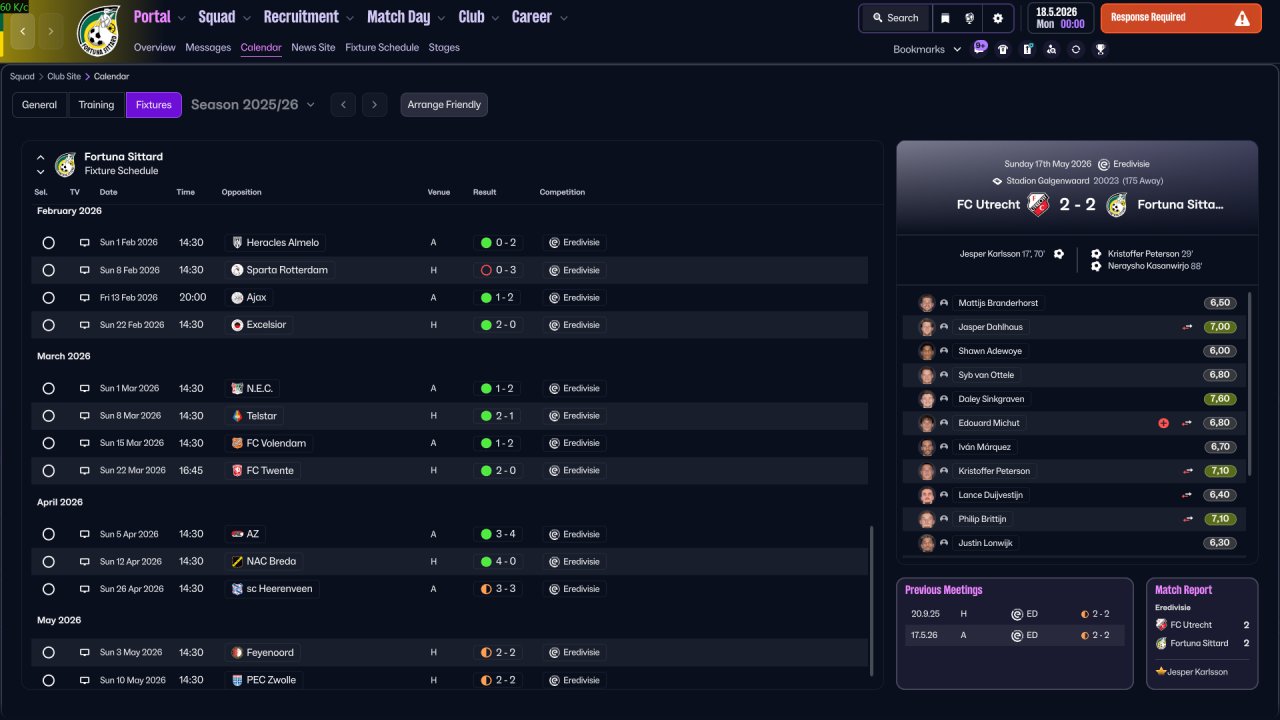1280x720 pixels.
Task: Select the FC Volendam fixture radio button
Action: [x=48, y=443]
